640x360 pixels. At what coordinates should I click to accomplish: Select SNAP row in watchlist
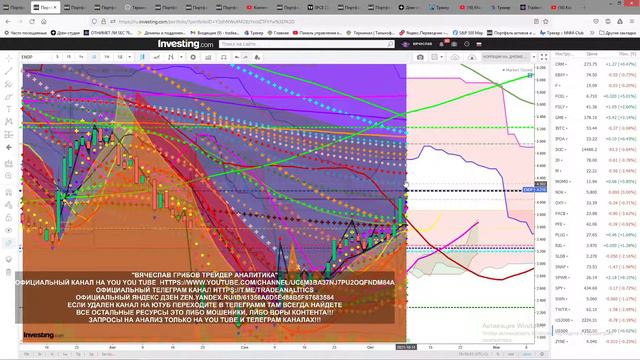595,267
